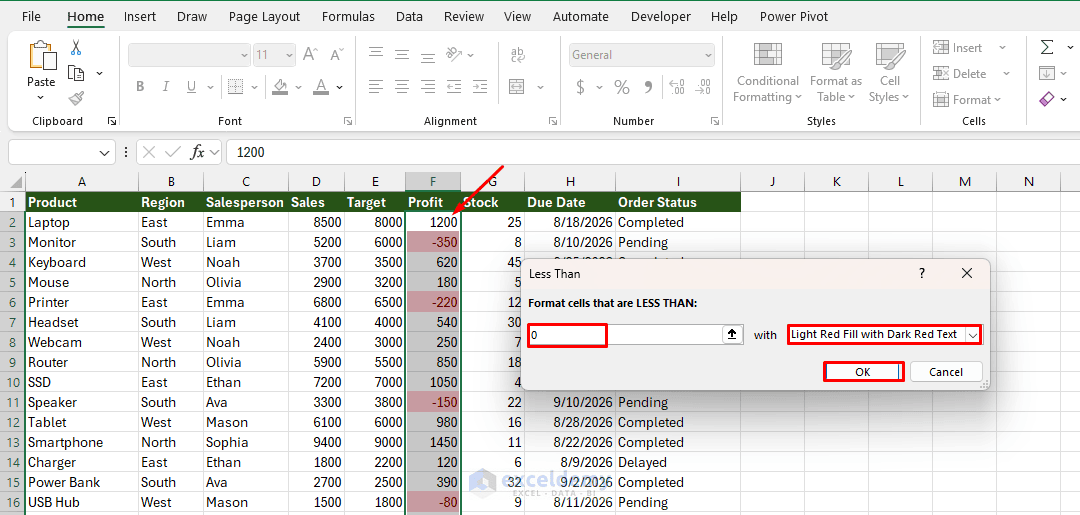1080x515 pixels.
Task: Apply Comma Style format
Action: tap(648, 87)
